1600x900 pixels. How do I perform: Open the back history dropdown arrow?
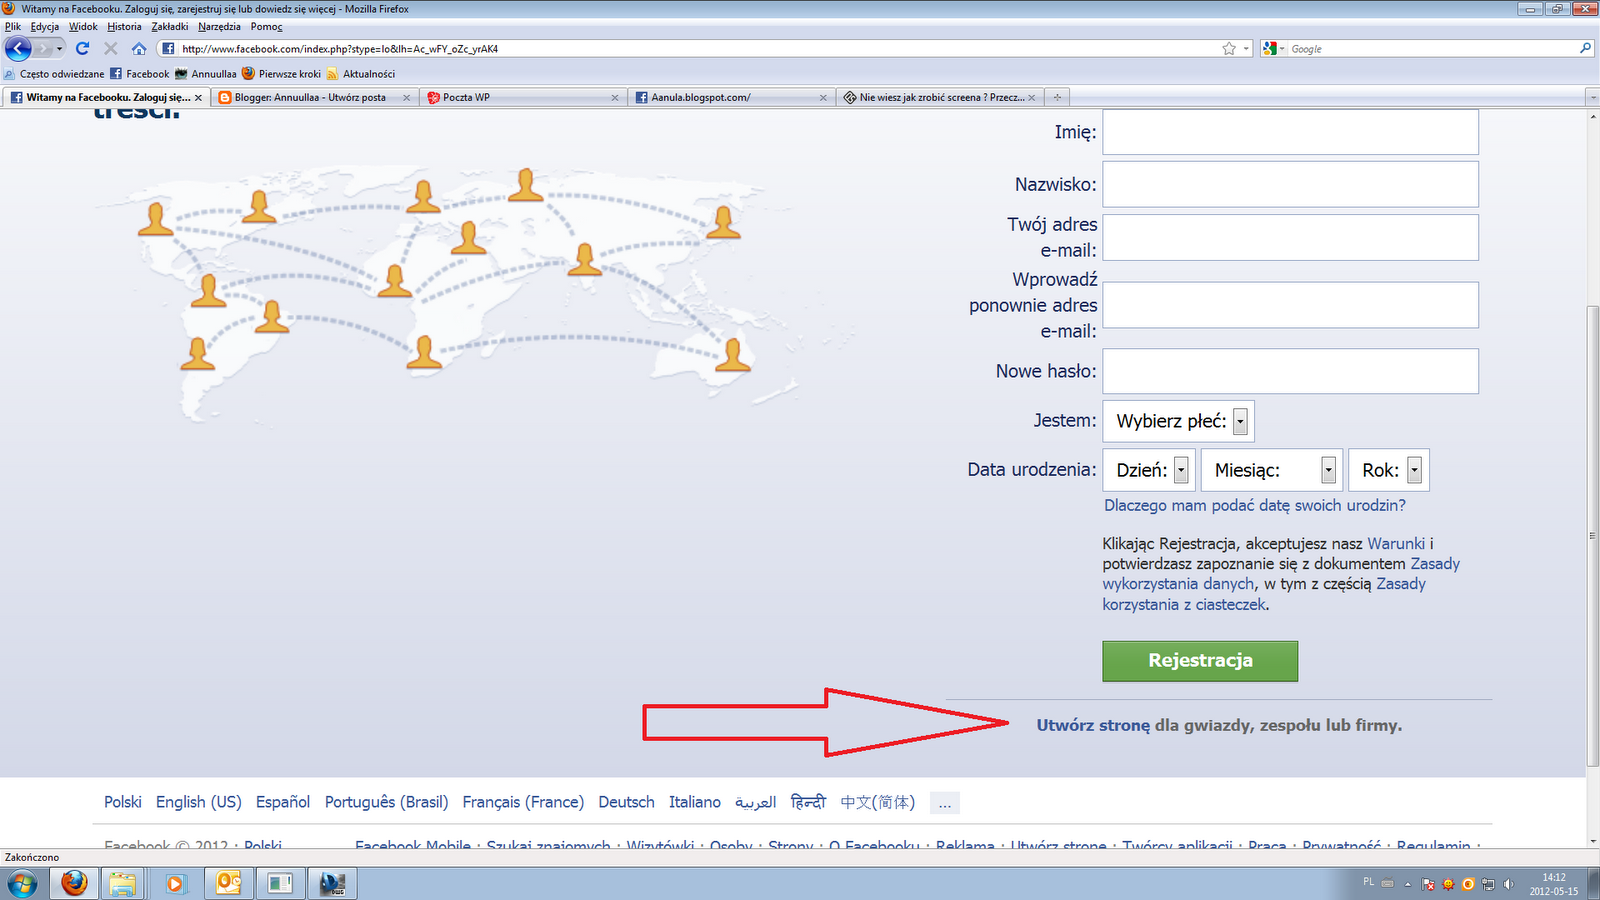[x=59, y=48]
